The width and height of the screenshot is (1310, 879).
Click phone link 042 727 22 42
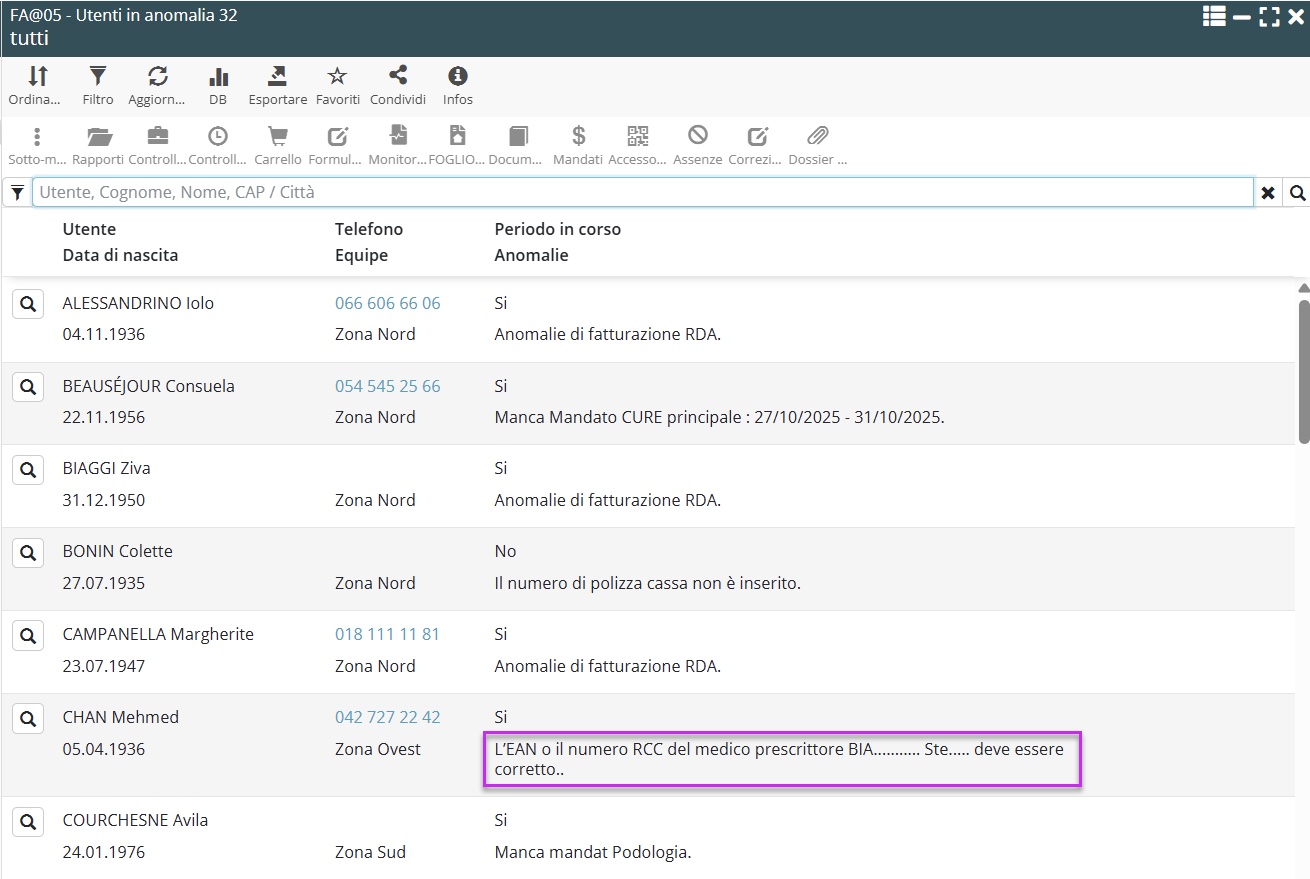tap(387, 717)
